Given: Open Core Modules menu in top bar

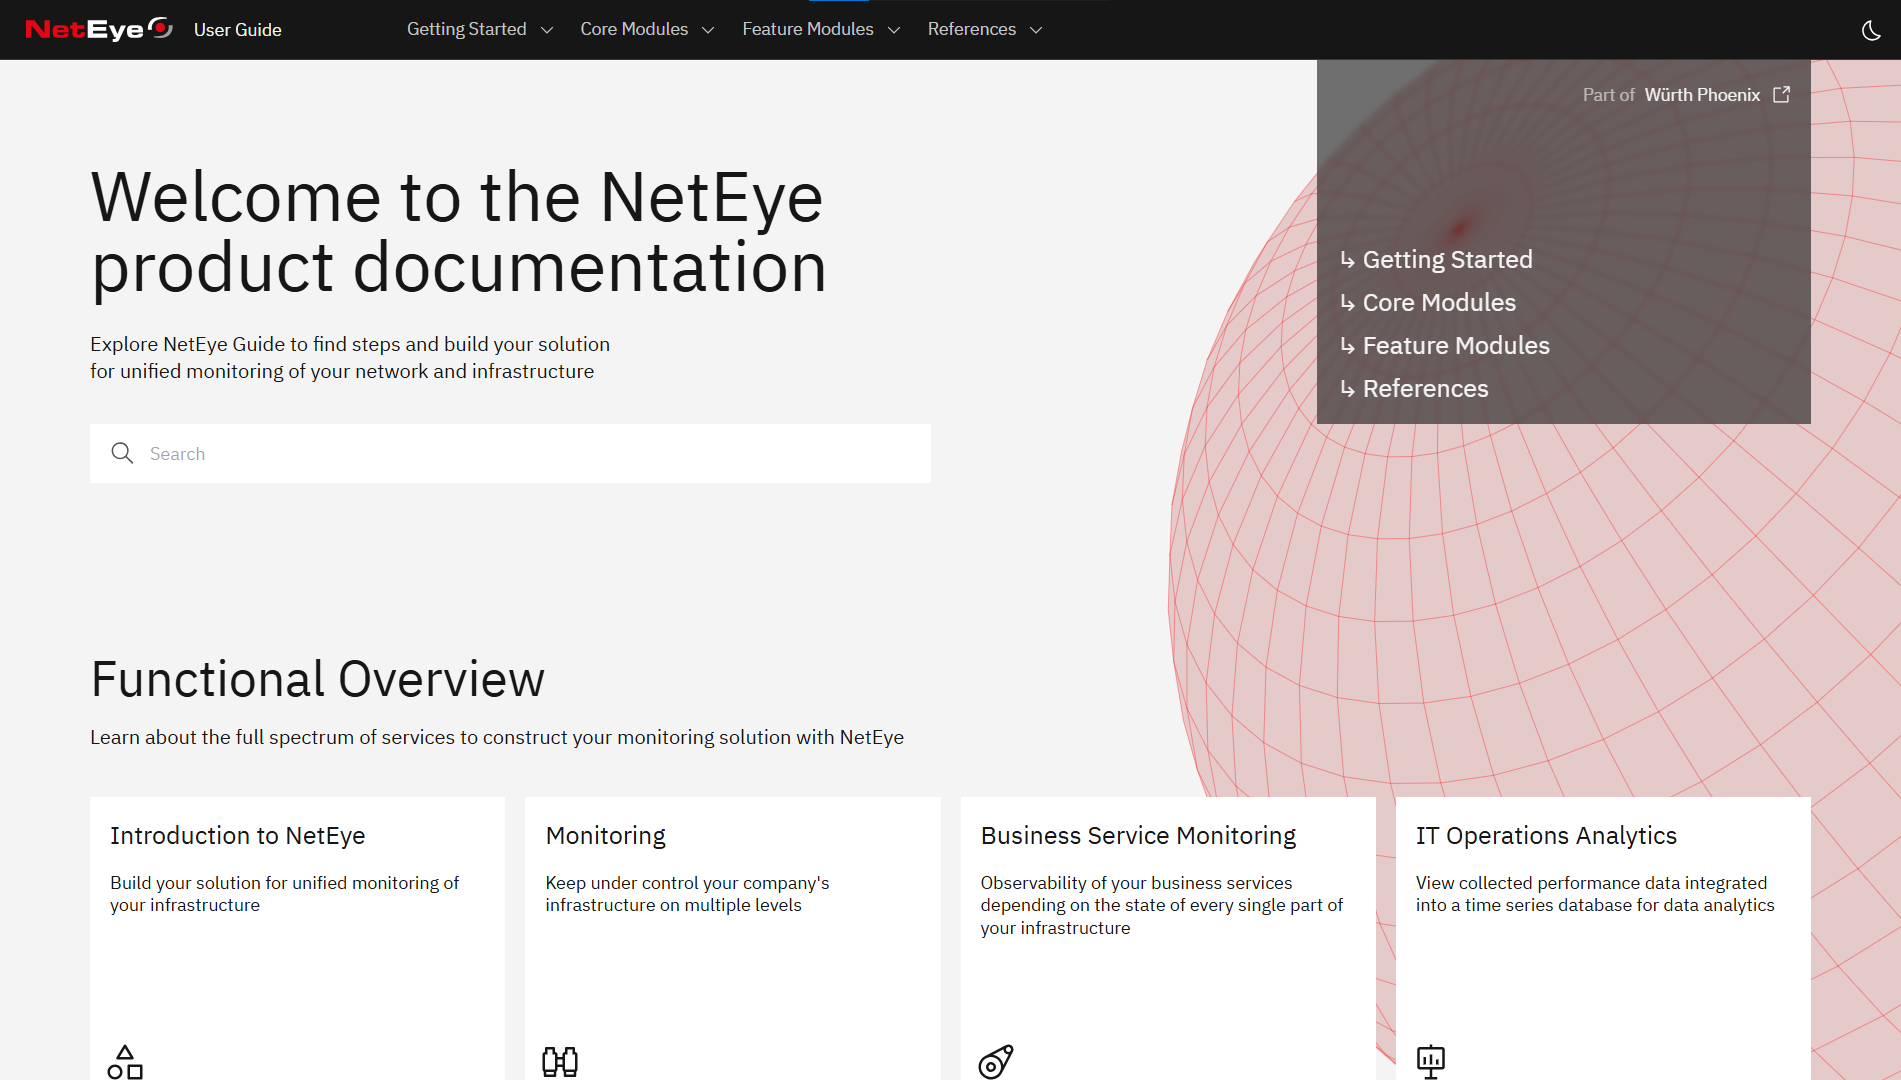Looking at the screenshot, I should click(634, 29).
